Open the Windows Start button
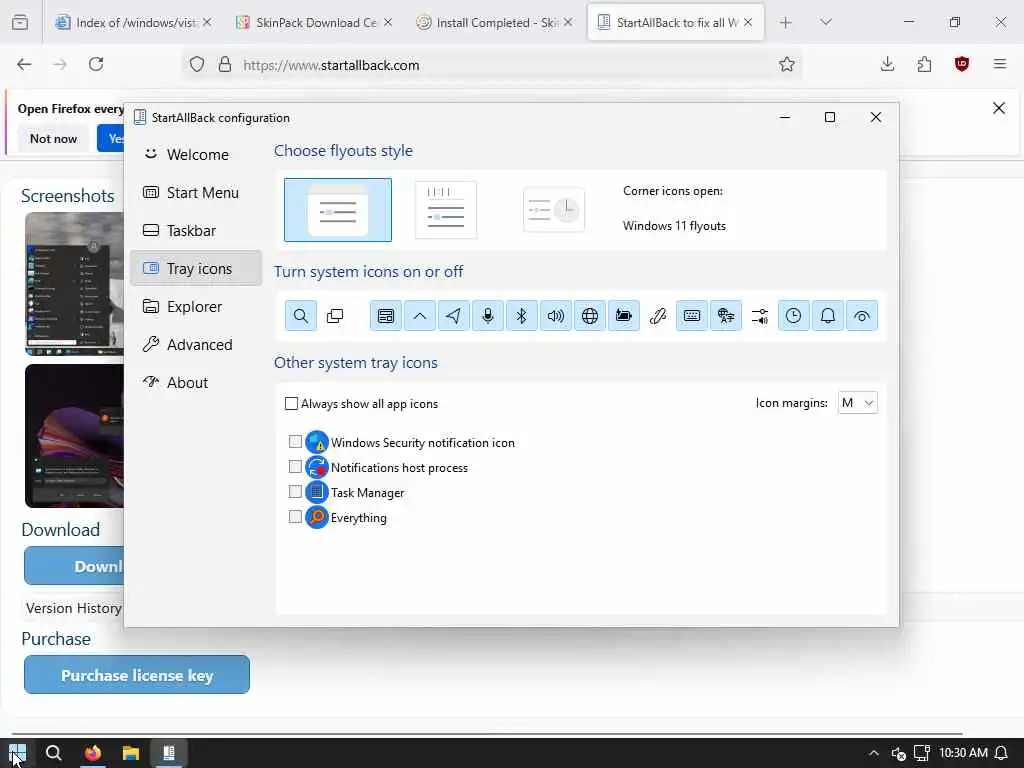 pyautogui.click(x=18, y=753)
